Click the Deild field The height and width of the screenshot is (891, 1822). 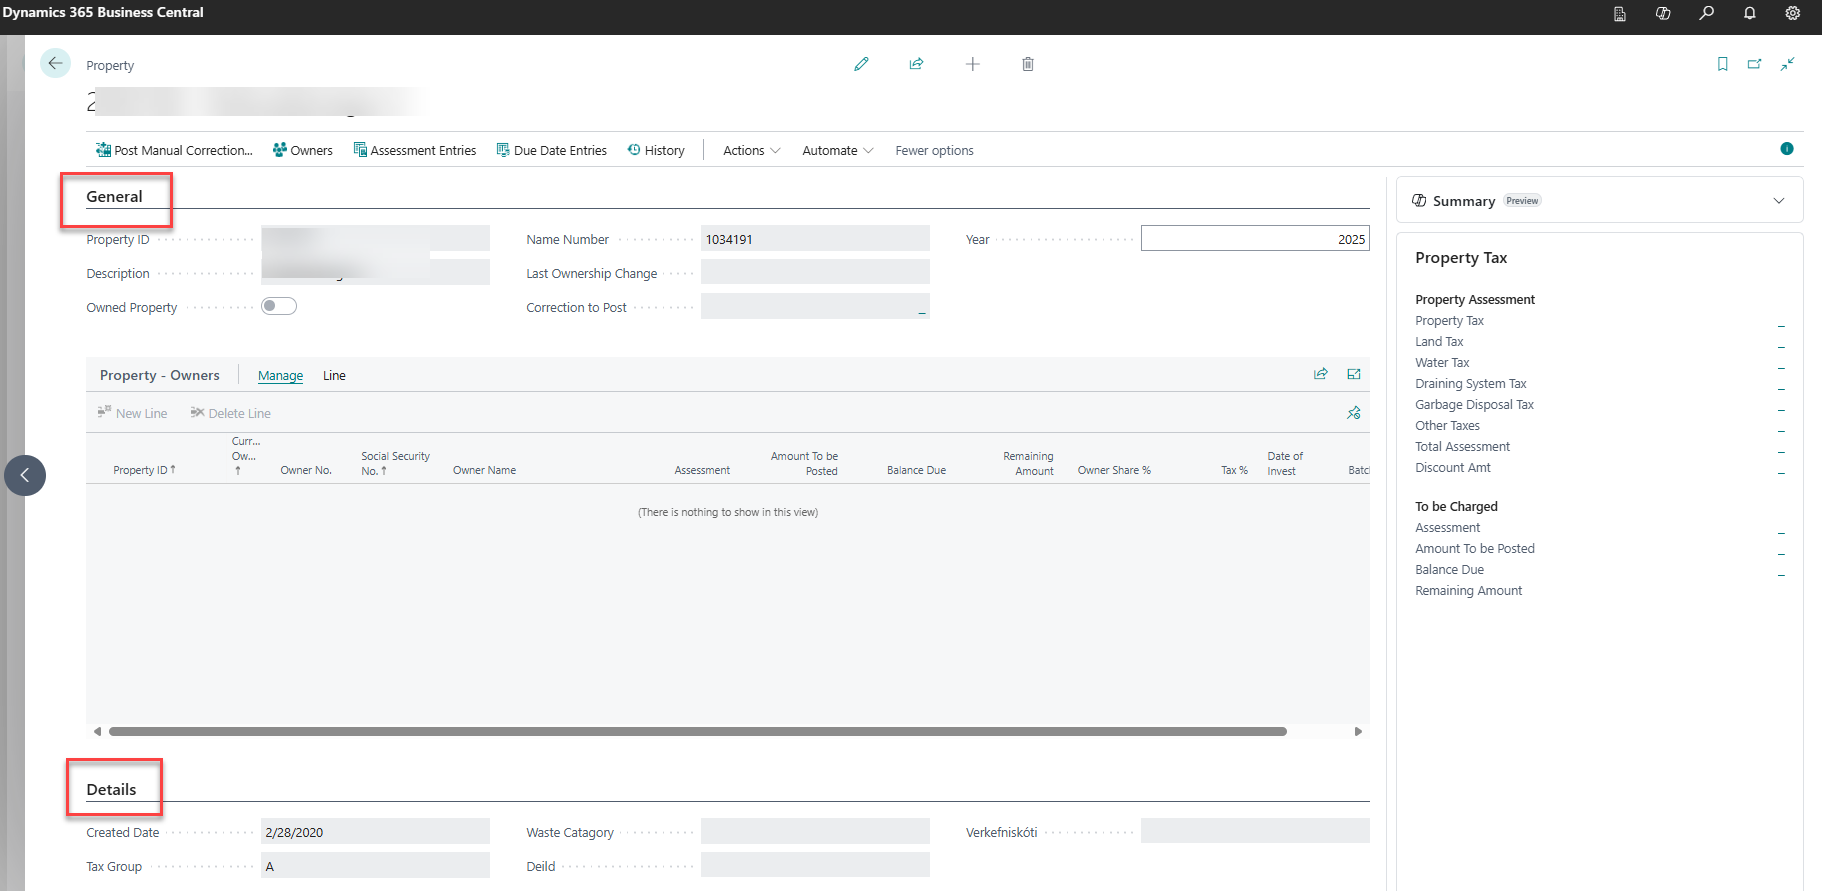pyautogui.click(x=815, y=865)
